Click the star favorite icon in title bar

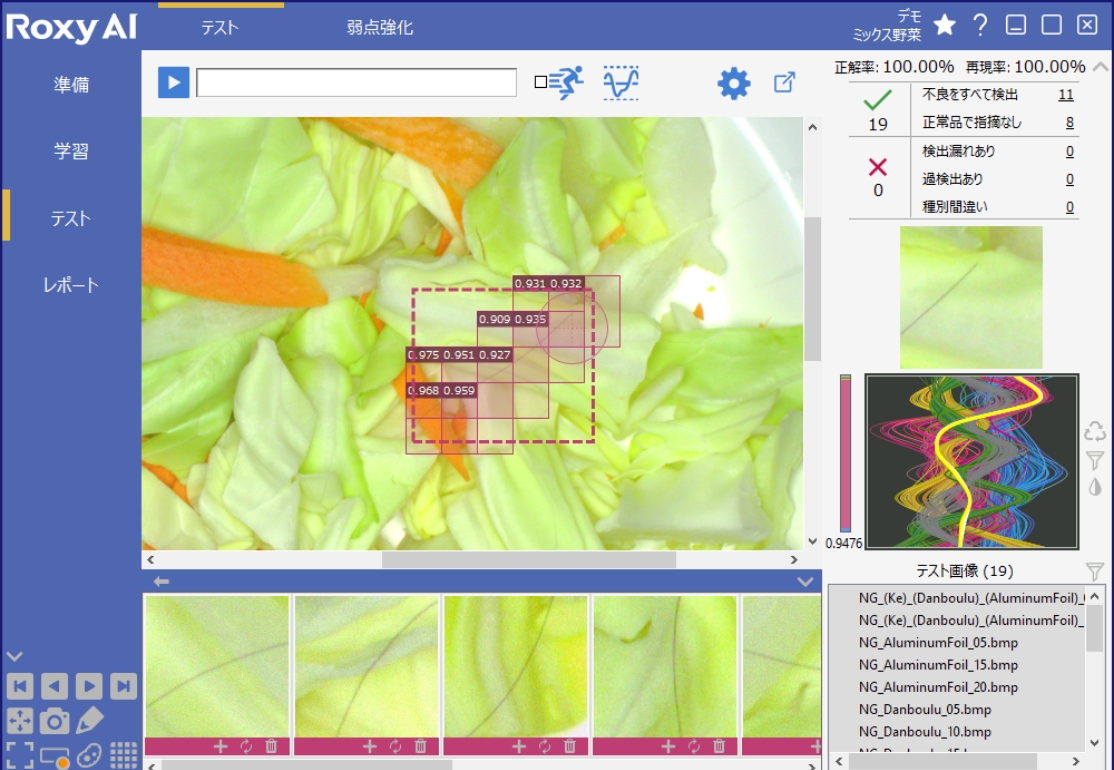pyautogui.click(x=944, y=26)
